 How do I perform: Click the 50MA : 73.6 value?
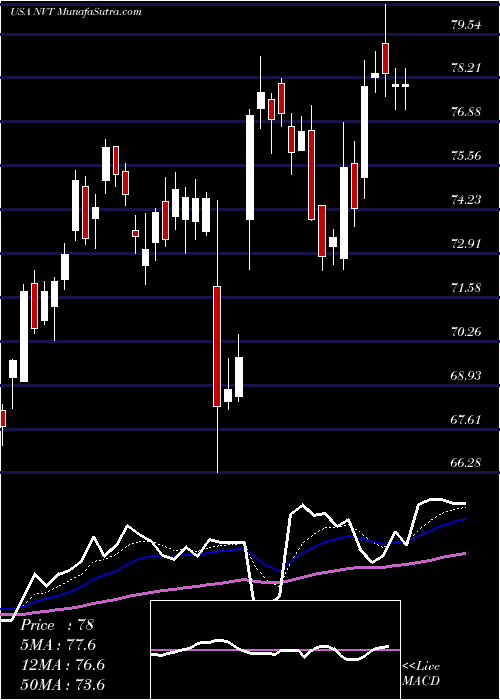click(x=62, y=684)
